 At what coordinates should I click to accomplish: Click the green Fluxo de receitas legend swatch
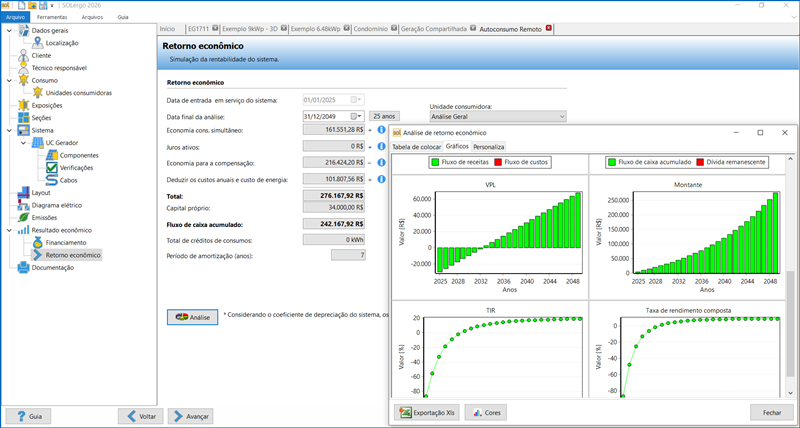[436, 162]
